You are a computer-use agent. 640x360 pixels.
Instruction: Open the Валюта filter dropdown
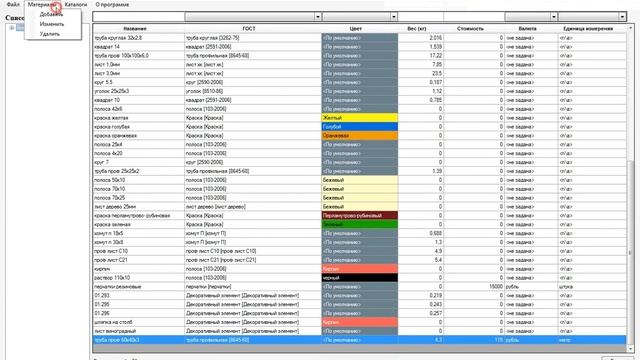click(553, 17)
